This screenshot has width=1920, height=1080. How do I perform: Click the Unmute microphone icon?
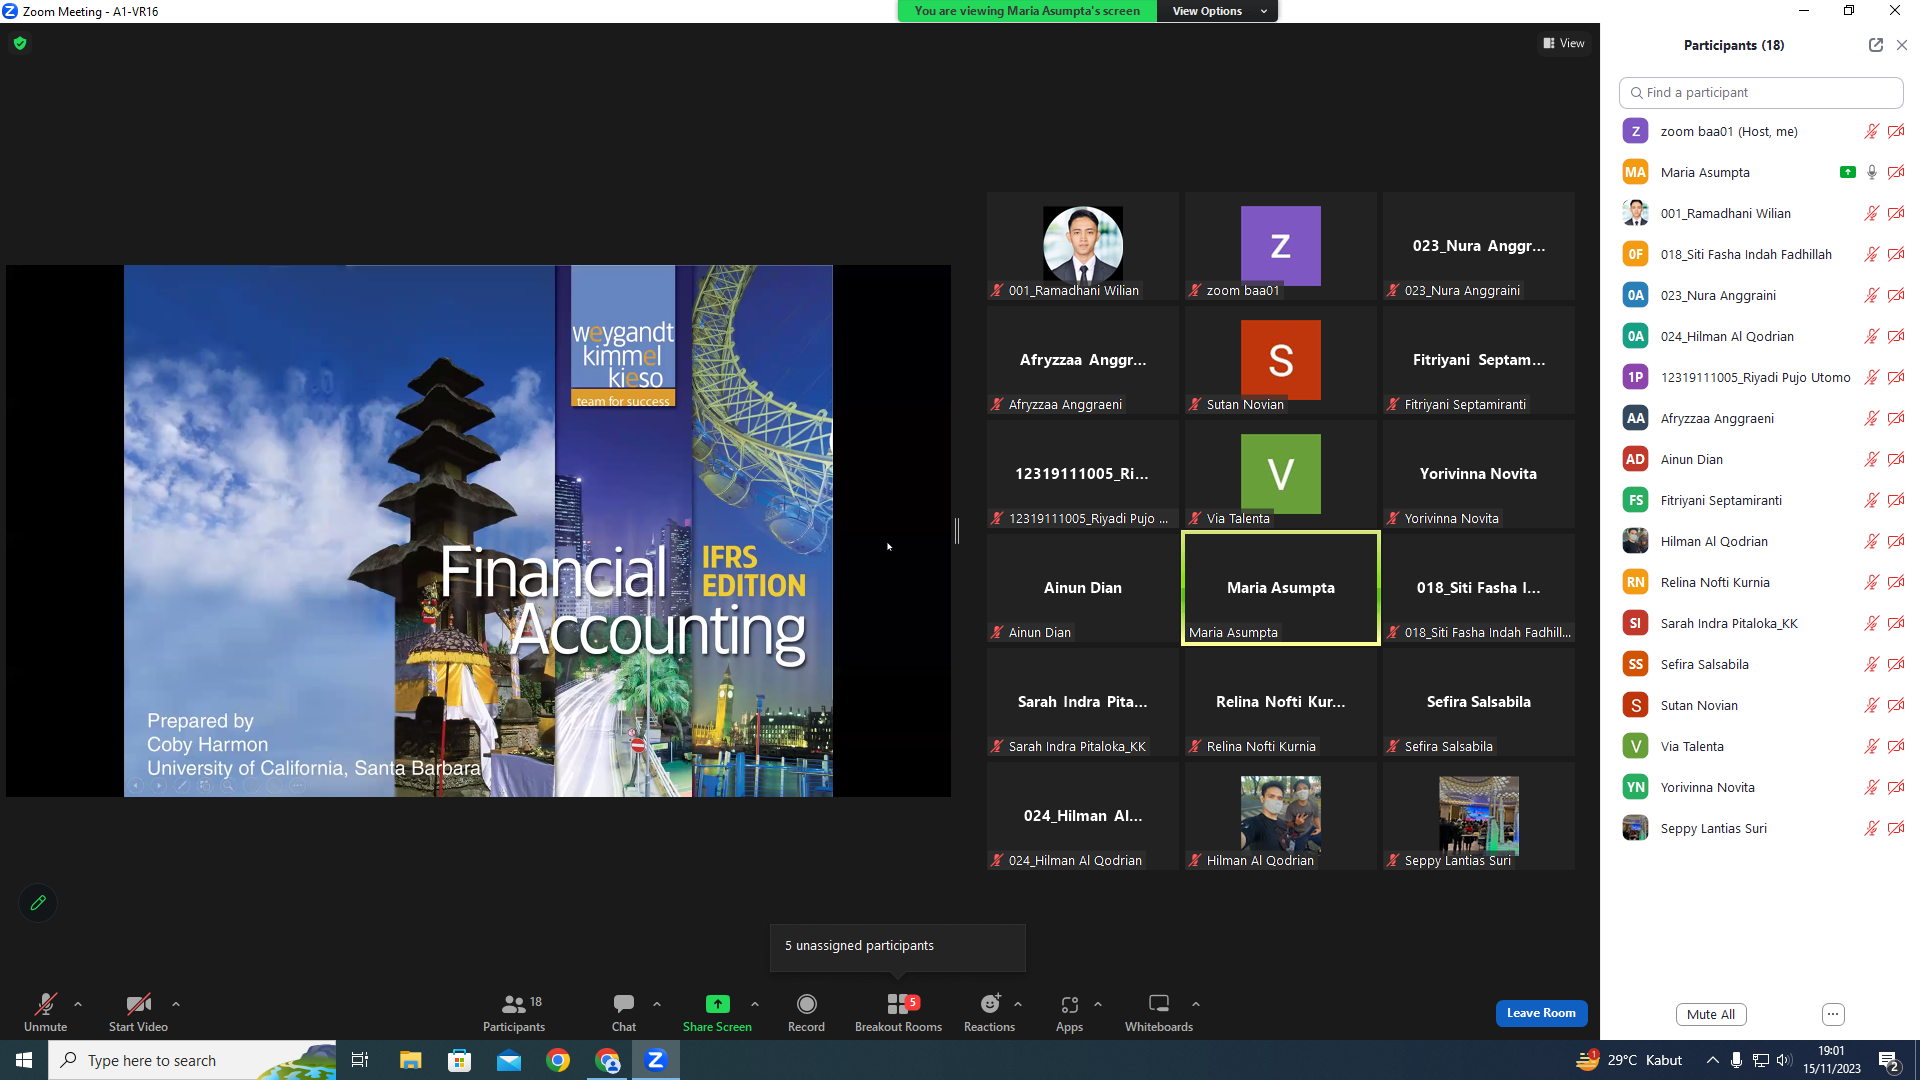(x=46, y=1004)
